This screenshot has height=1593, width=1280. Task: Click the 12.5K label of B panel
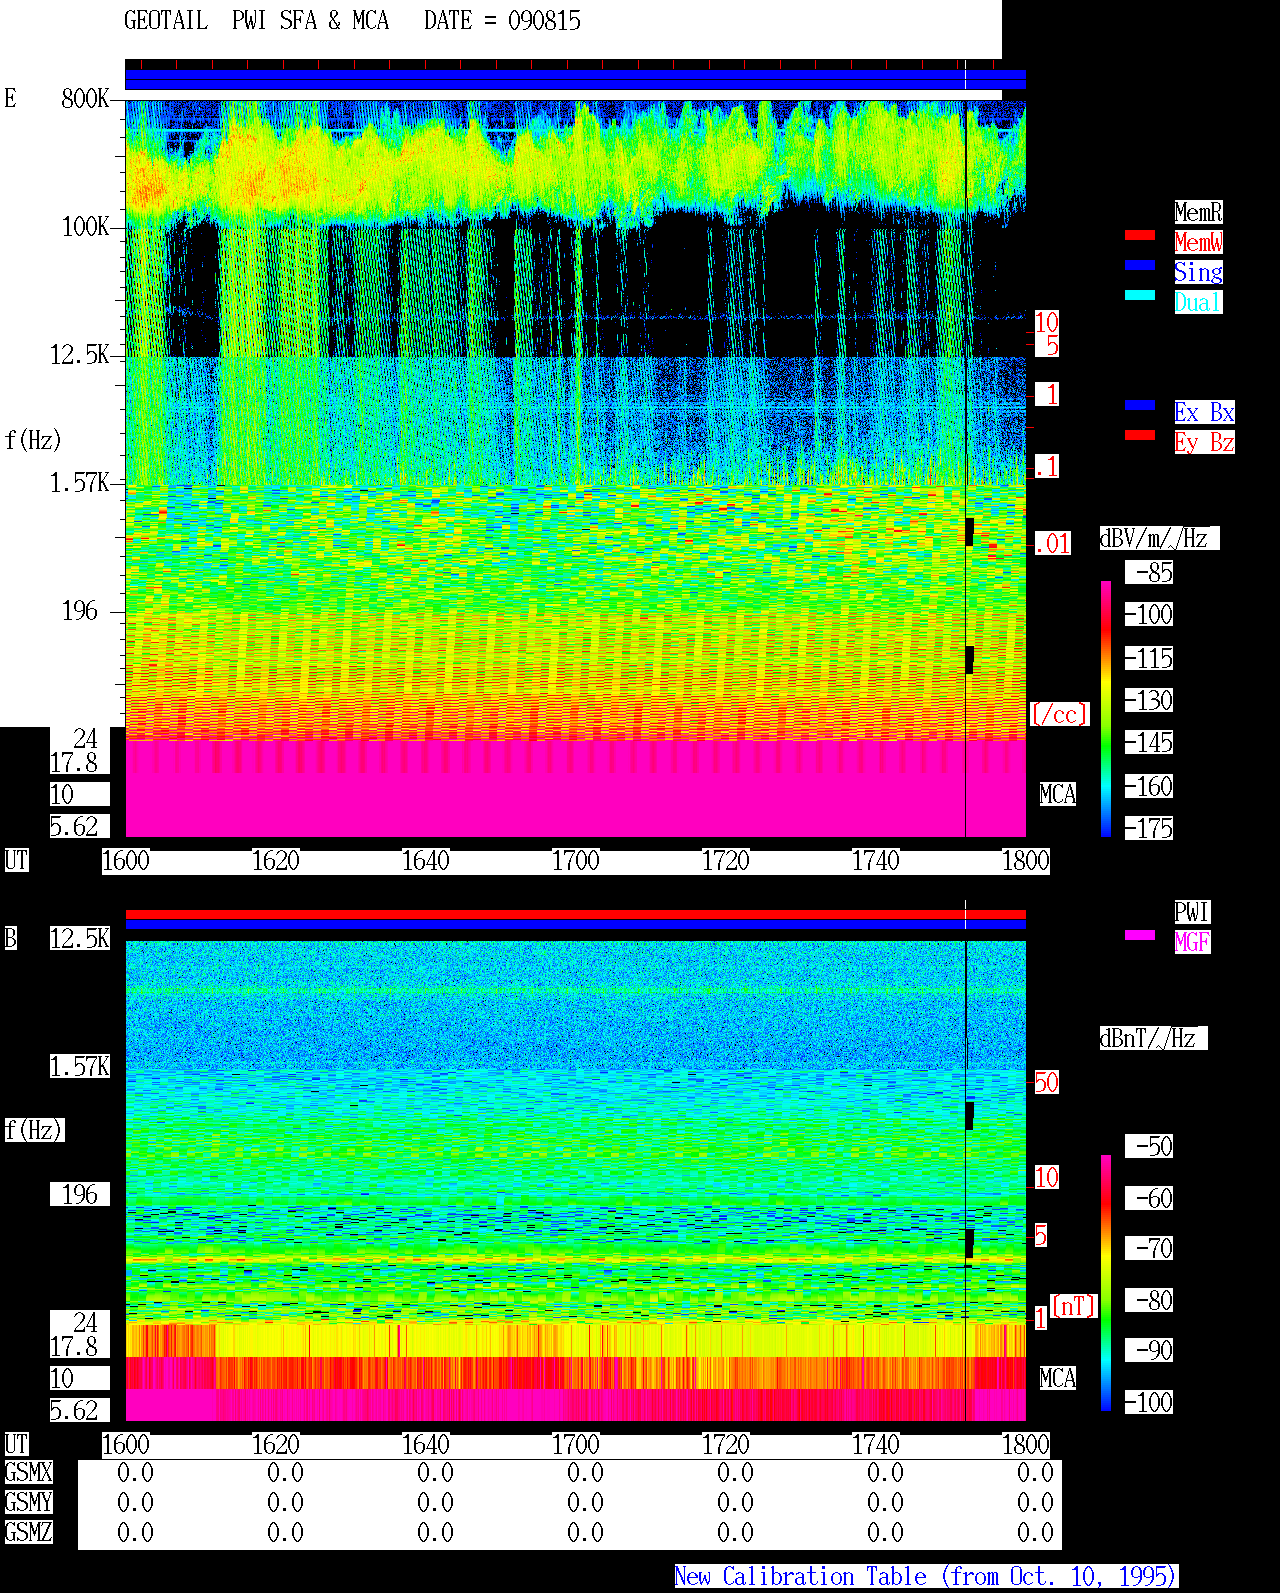click(80, 938)
